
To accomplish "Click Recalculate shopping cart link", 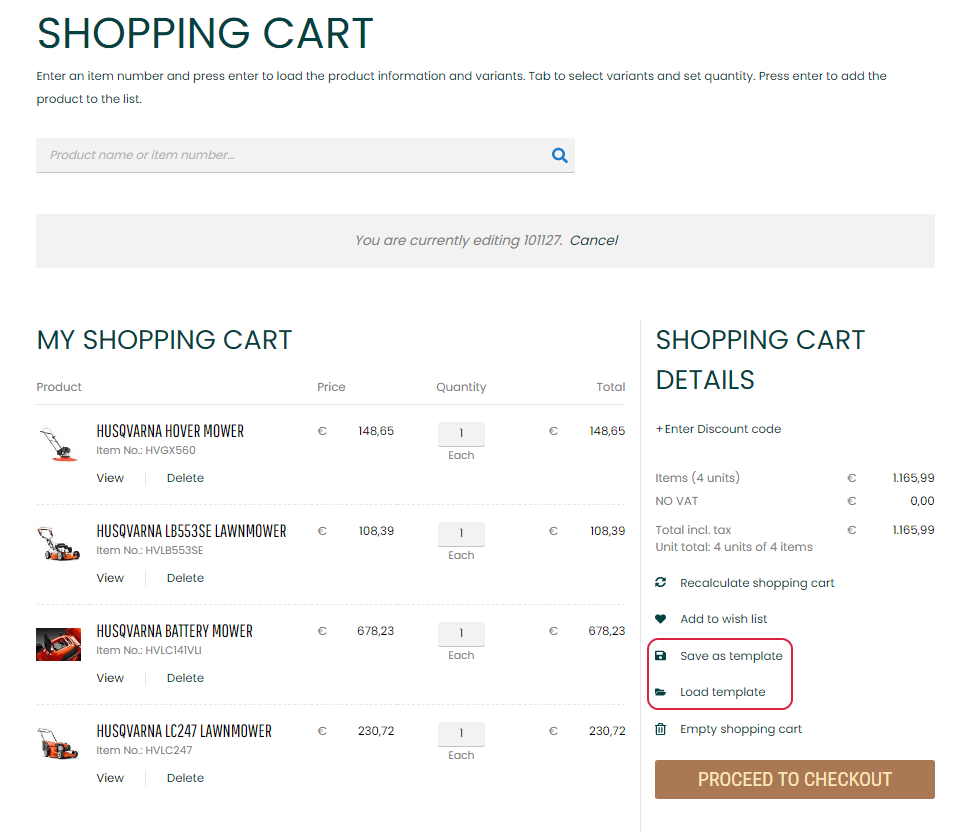I will pyautogui.click(x=757, y=583).
